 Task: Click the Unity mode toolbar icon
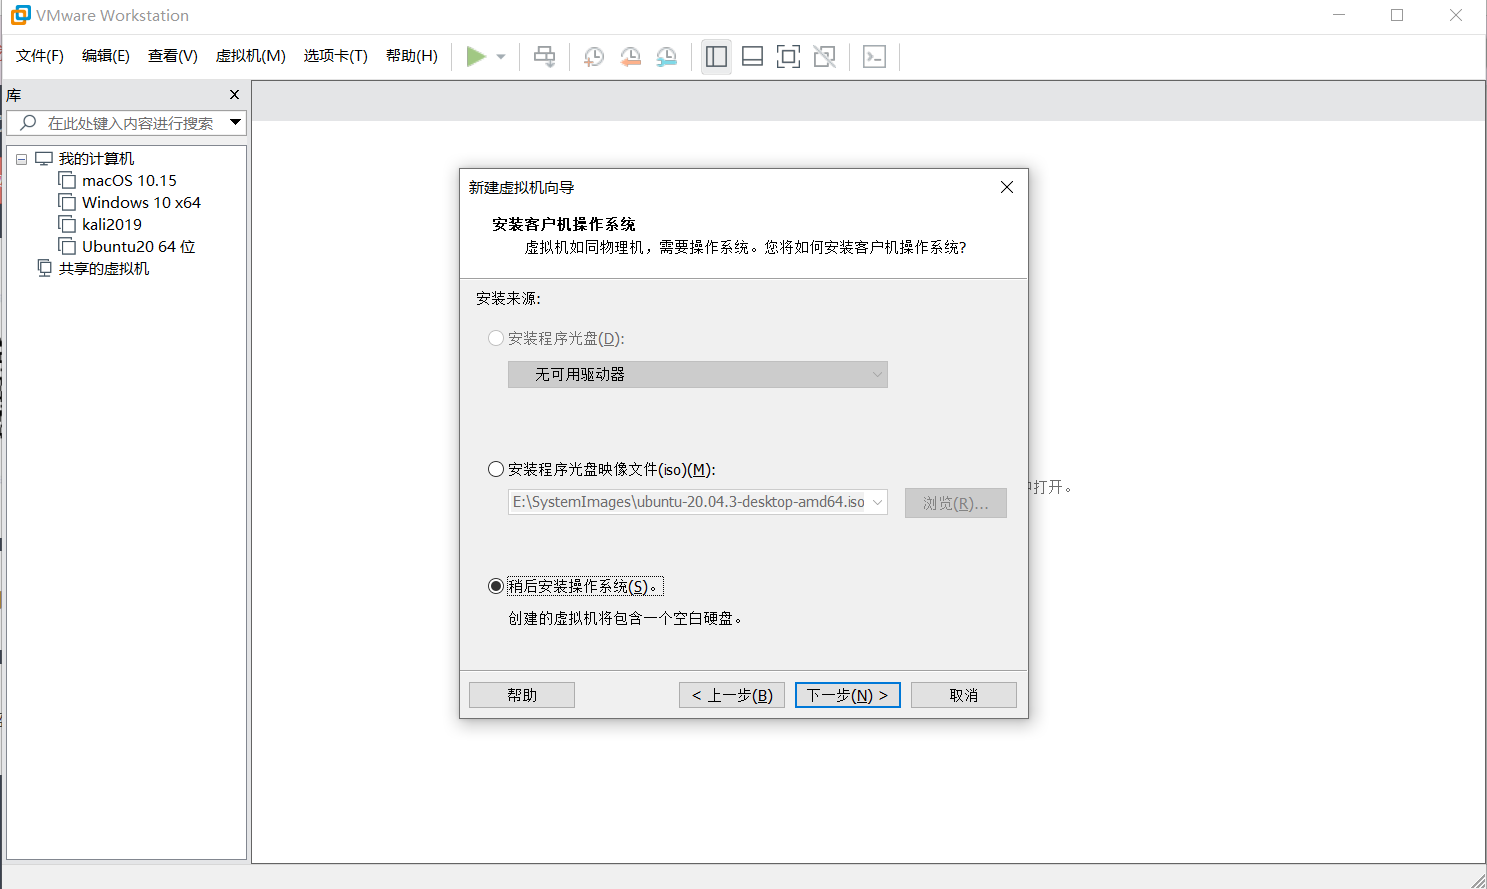click(x=825, y=57)
